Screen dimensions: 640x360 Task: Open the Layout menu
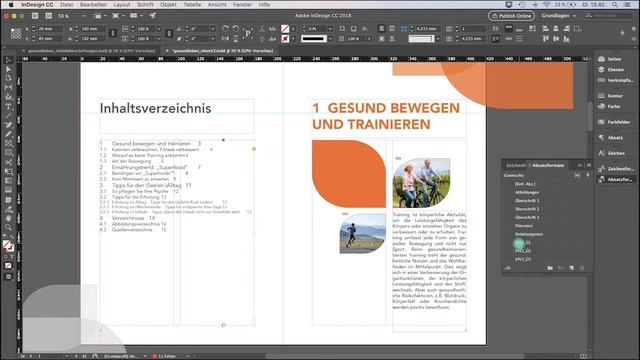(x=122, y=4)
